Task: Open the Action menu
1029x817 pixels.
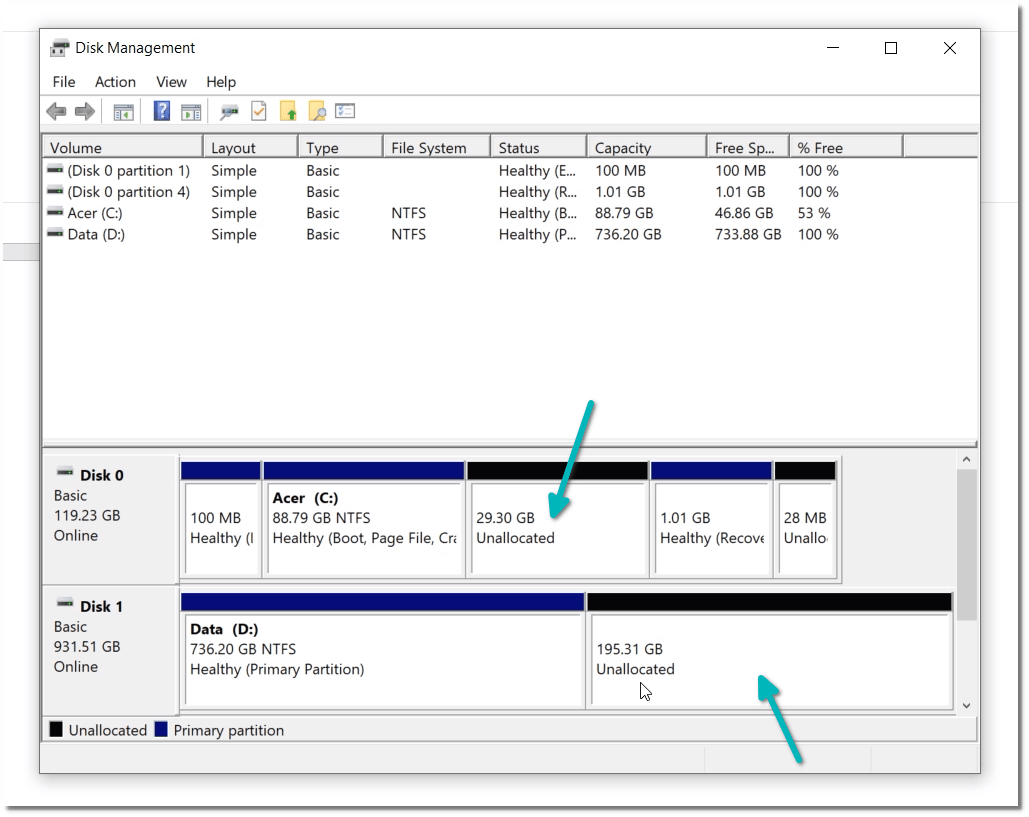Action: coord(115,82)
